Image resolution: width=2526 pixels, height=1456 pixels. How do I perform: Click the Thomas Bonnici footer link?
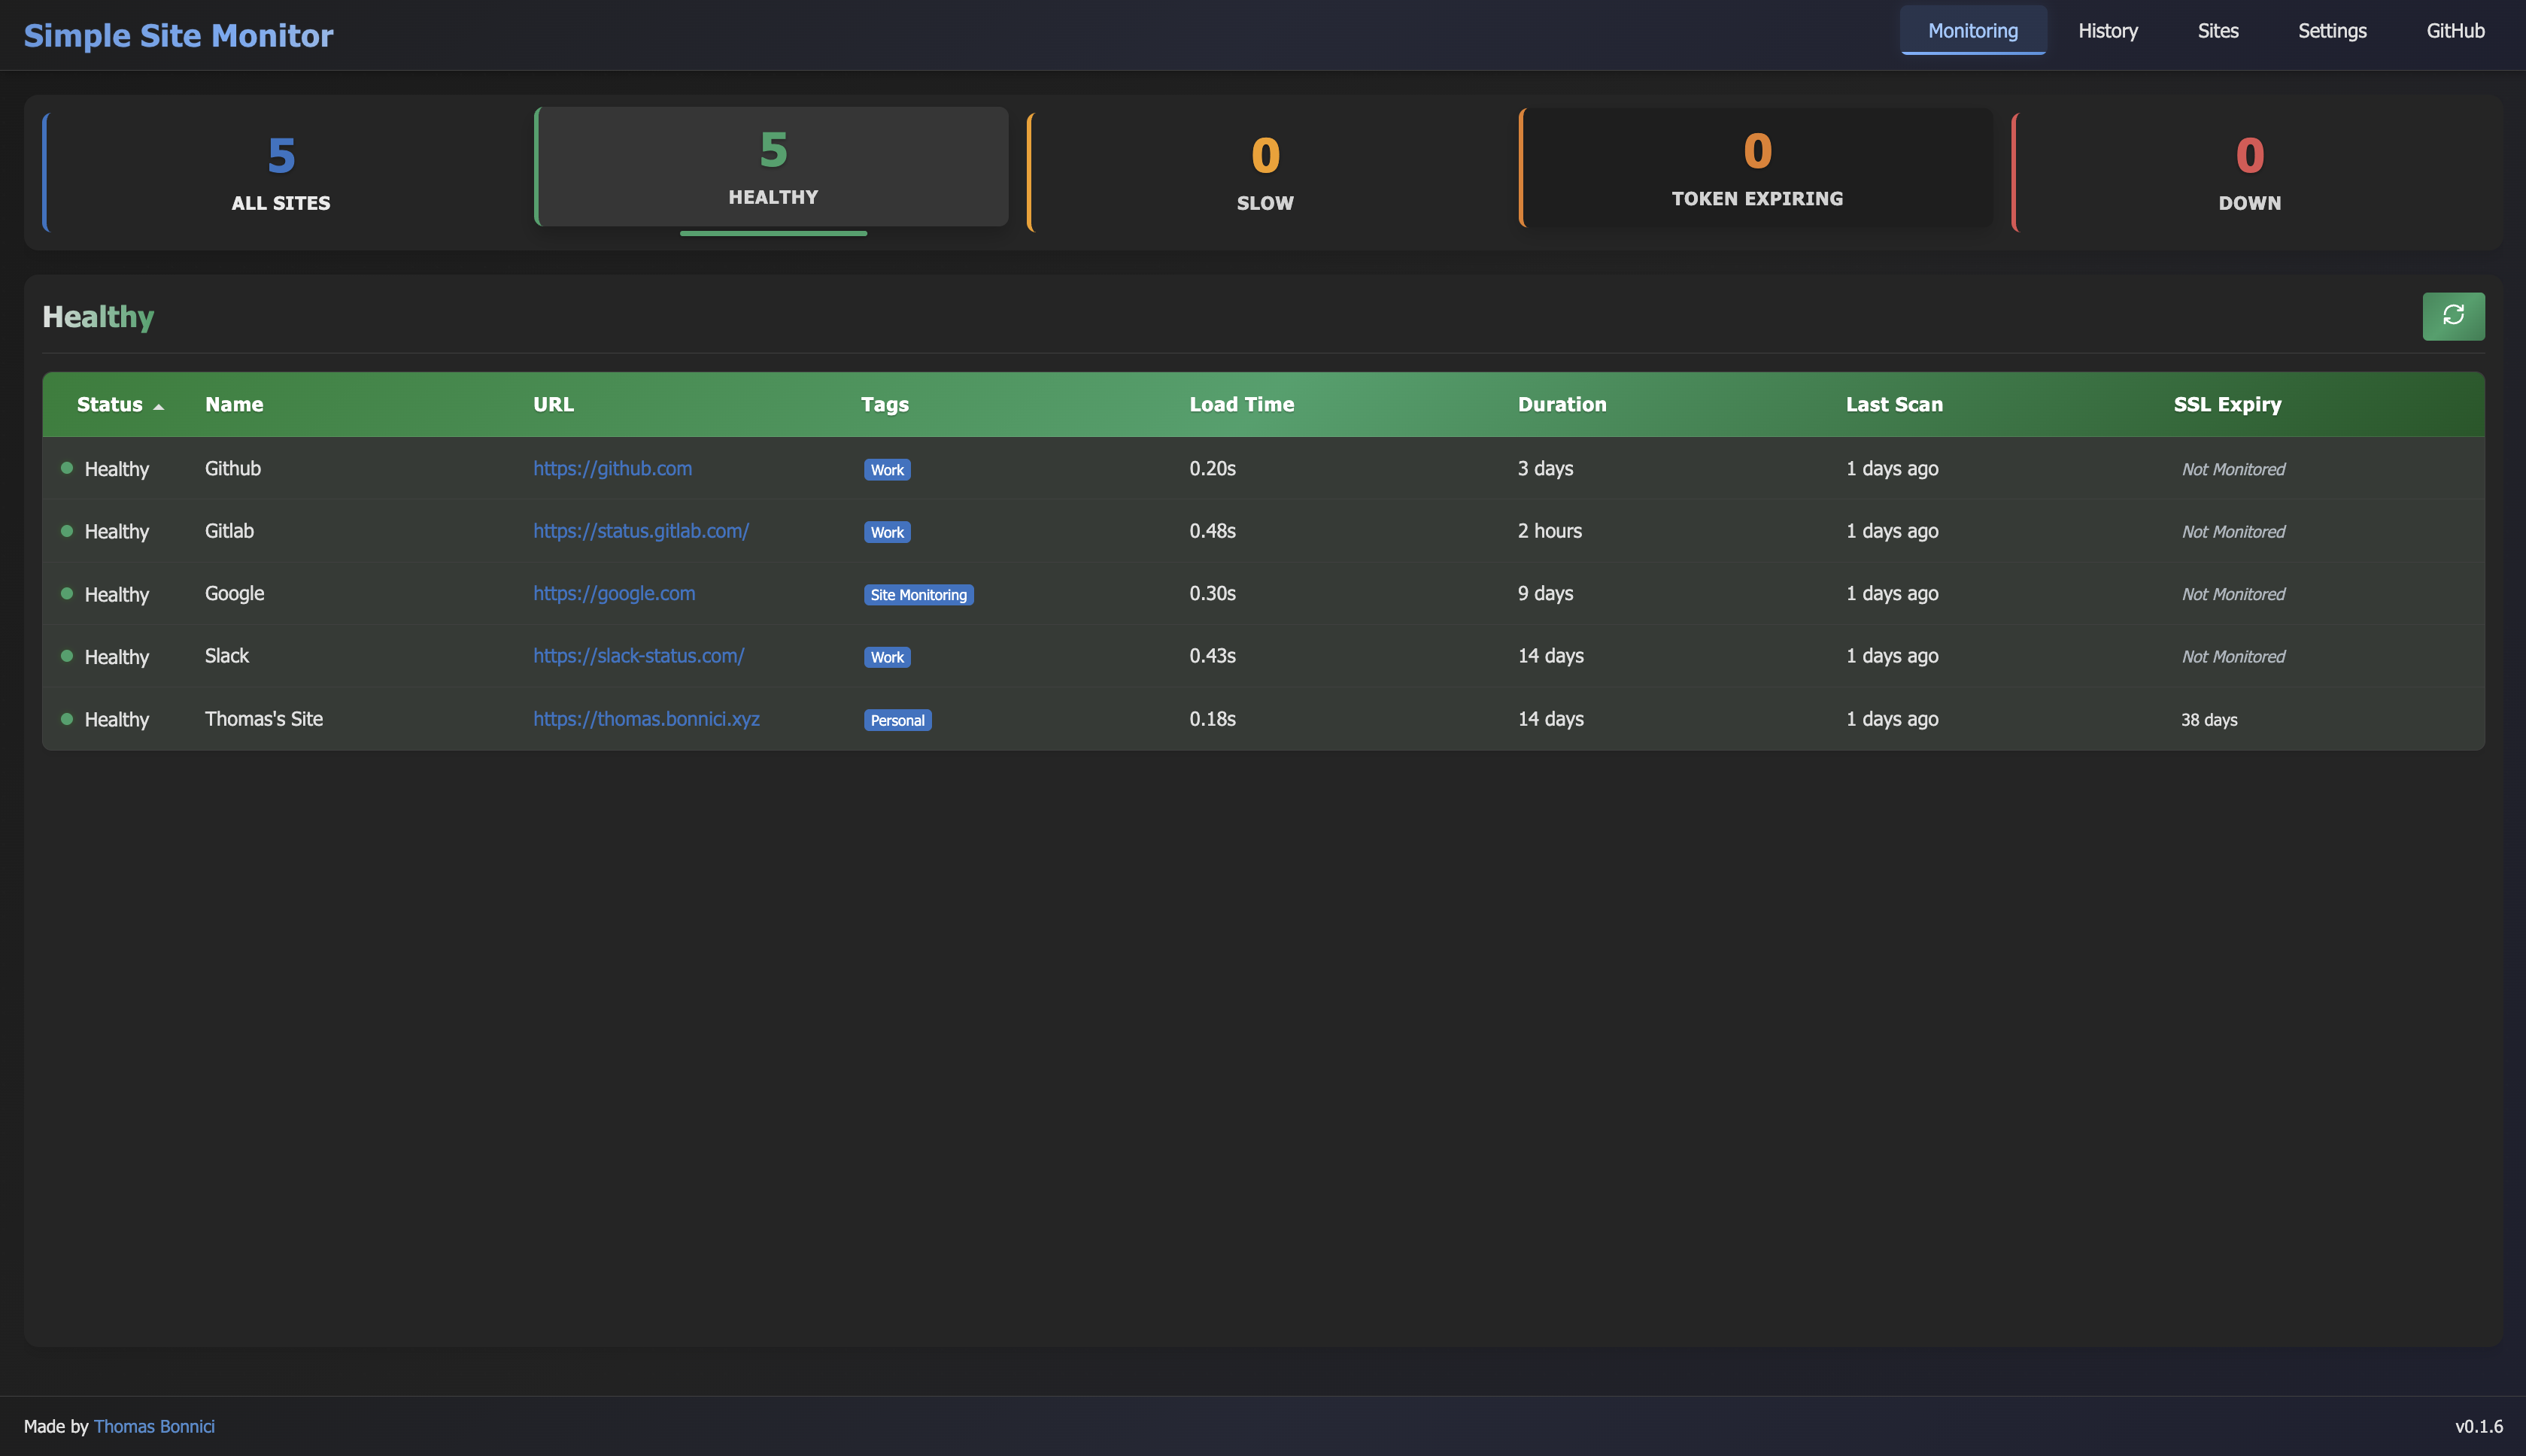click(x=154, y=1426)
